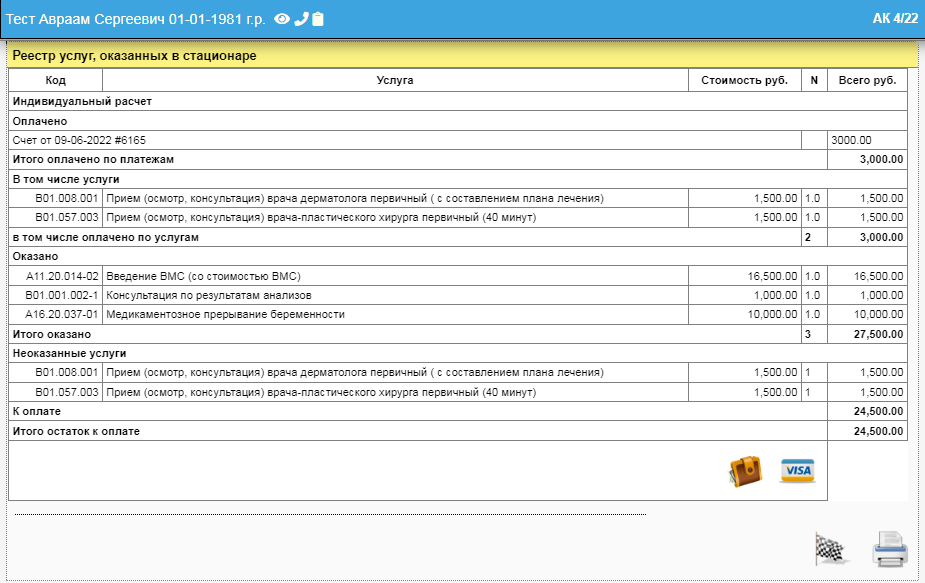
Task: Pay by card via VISA icon
Action: [797, 471]
